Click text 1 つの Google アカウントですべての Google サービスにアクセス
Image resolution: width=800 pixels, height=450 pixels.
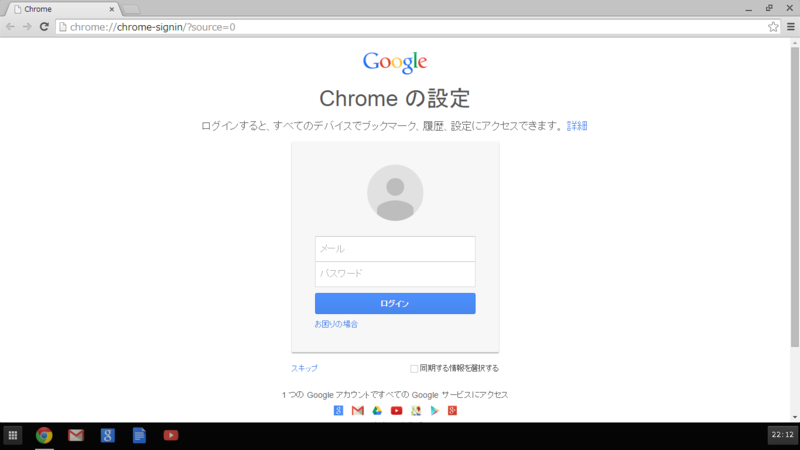(x=395, y=395)
